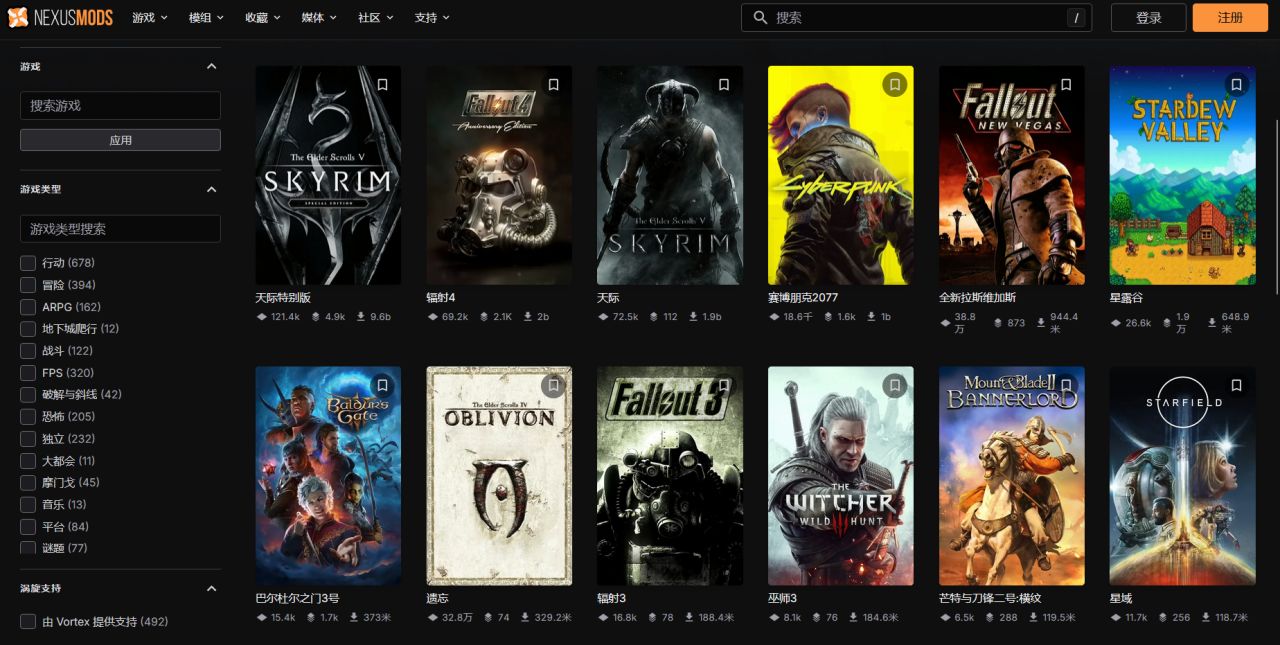Bookmark the Cyberpunk 2077 card
Image resolution: width=1280 pixels, height=645 pixels.
click(895, 85)
